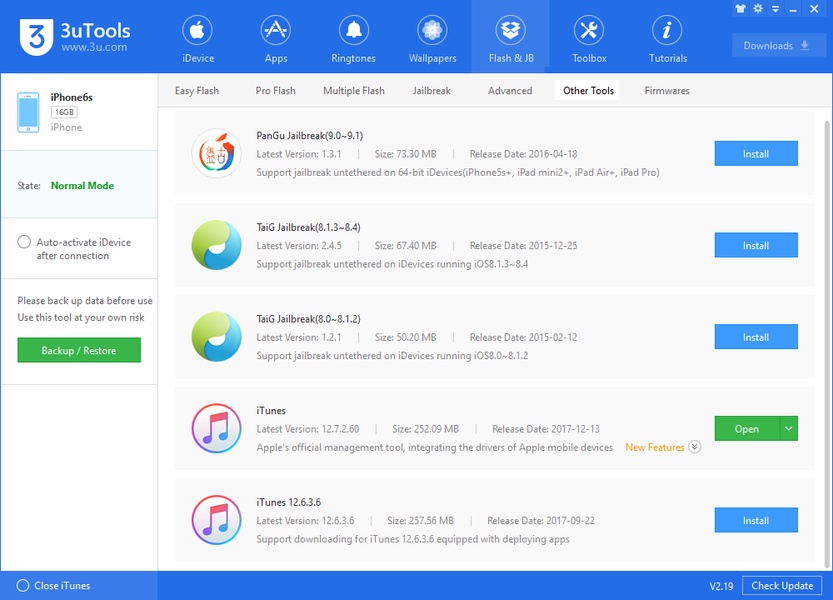Go to Ringtones bell icon
This screenshot has width=833, height=600.
pyautogui.click(x=354, y=31)
